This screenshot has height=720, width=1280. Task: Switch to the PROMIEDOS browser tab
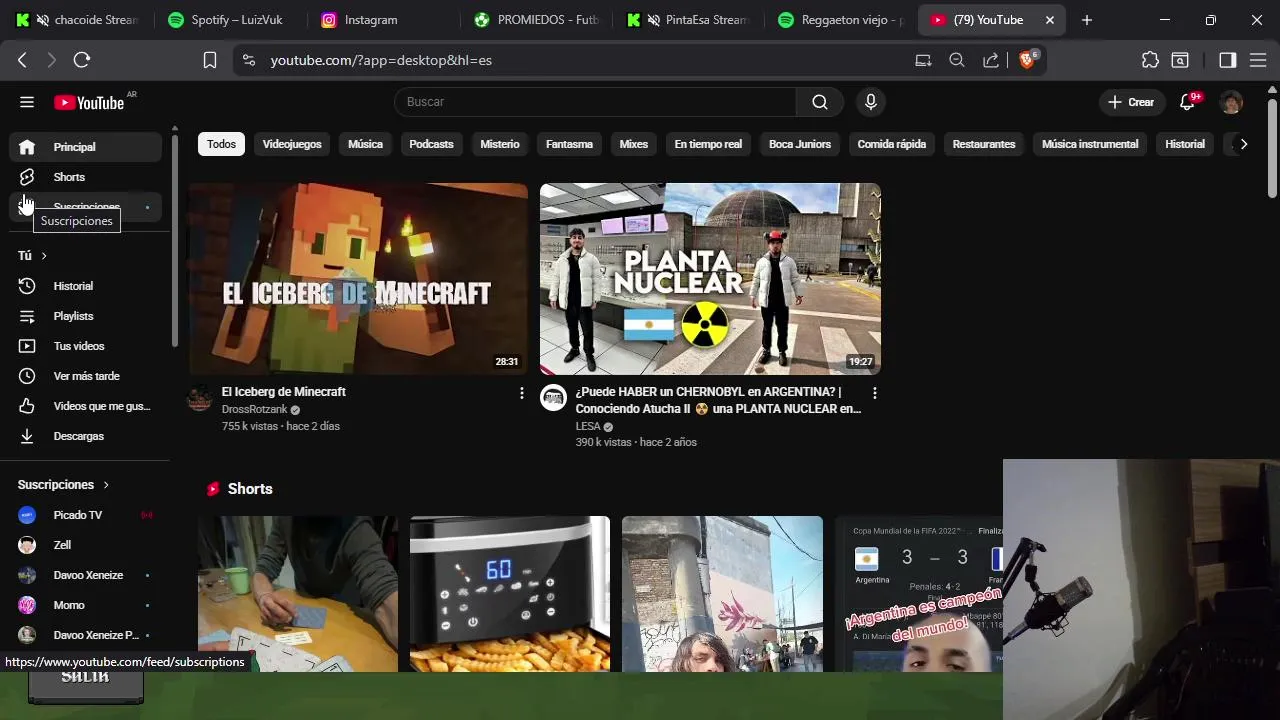click(535, 20)
